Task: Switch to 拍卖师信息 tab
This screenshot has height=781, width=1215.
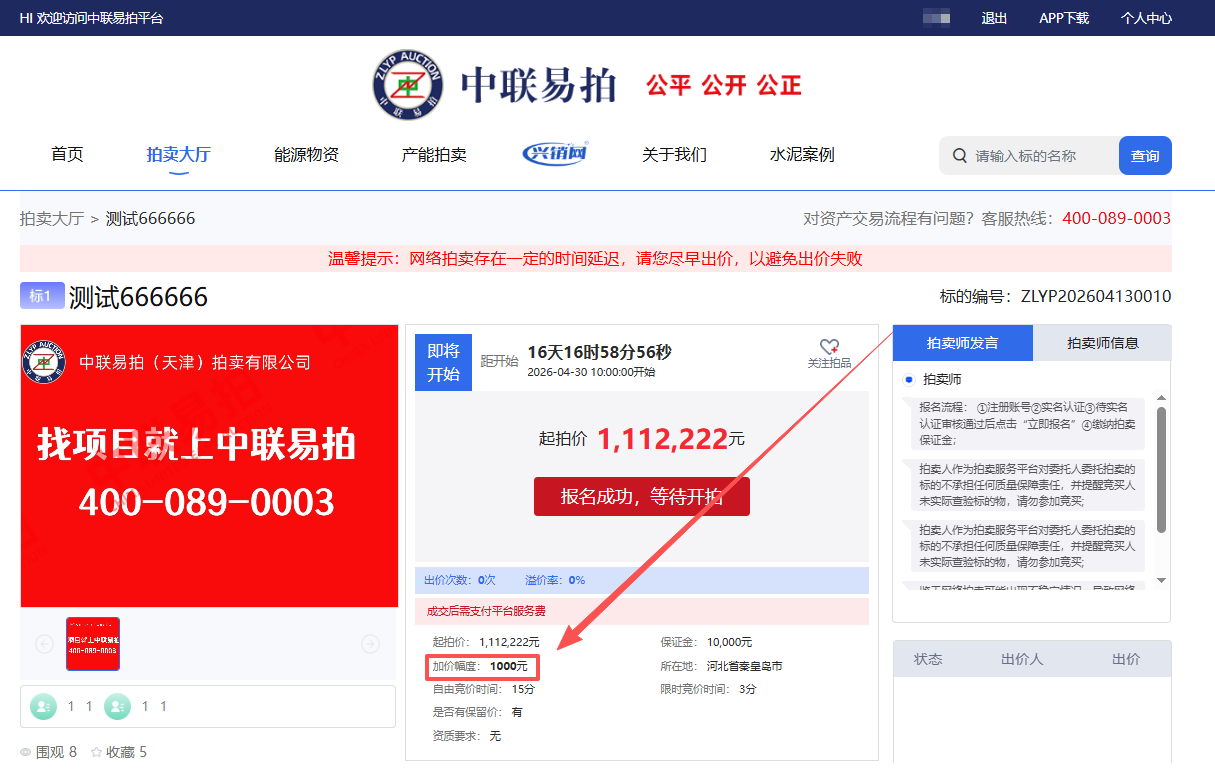Action: (x=1102, y=343)
